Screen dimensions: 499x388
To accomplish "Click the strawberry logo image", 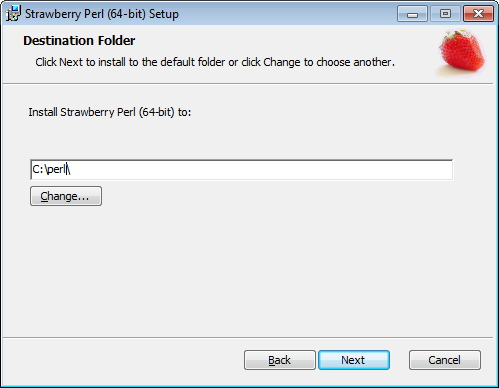I will tap(462, 52).
